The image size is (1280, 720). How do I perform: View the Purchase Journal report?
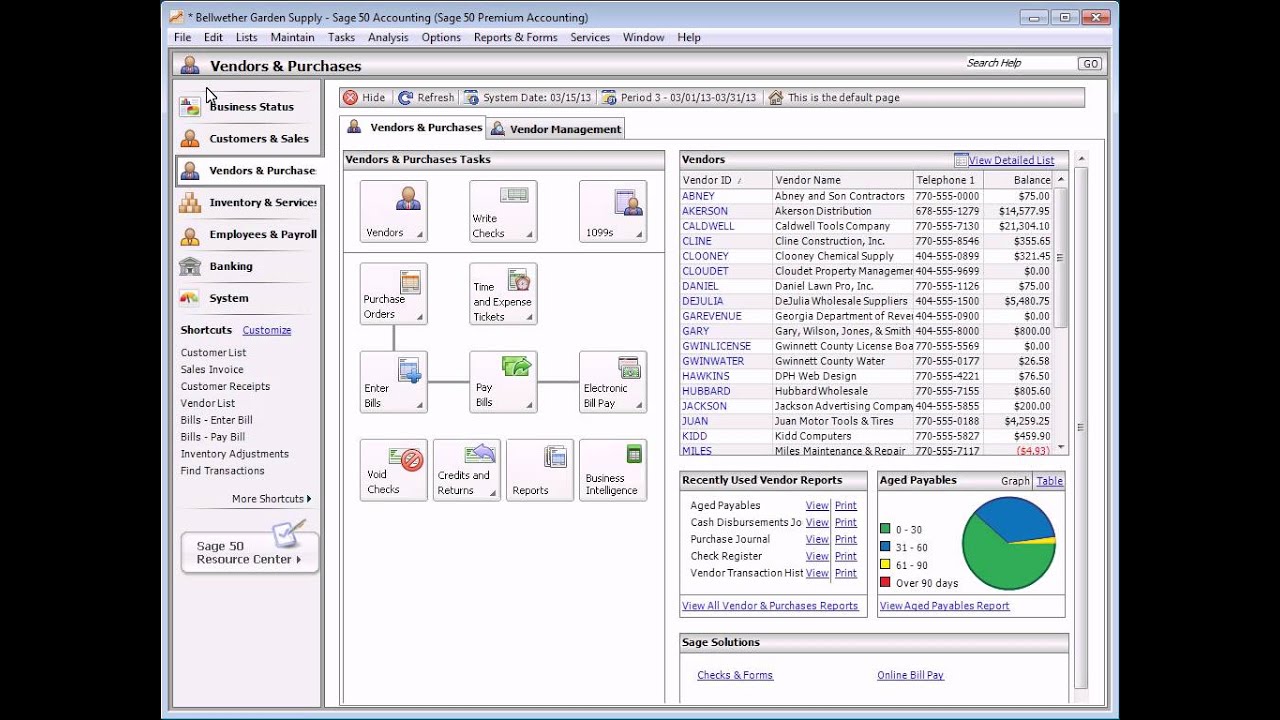coord(817,540)
